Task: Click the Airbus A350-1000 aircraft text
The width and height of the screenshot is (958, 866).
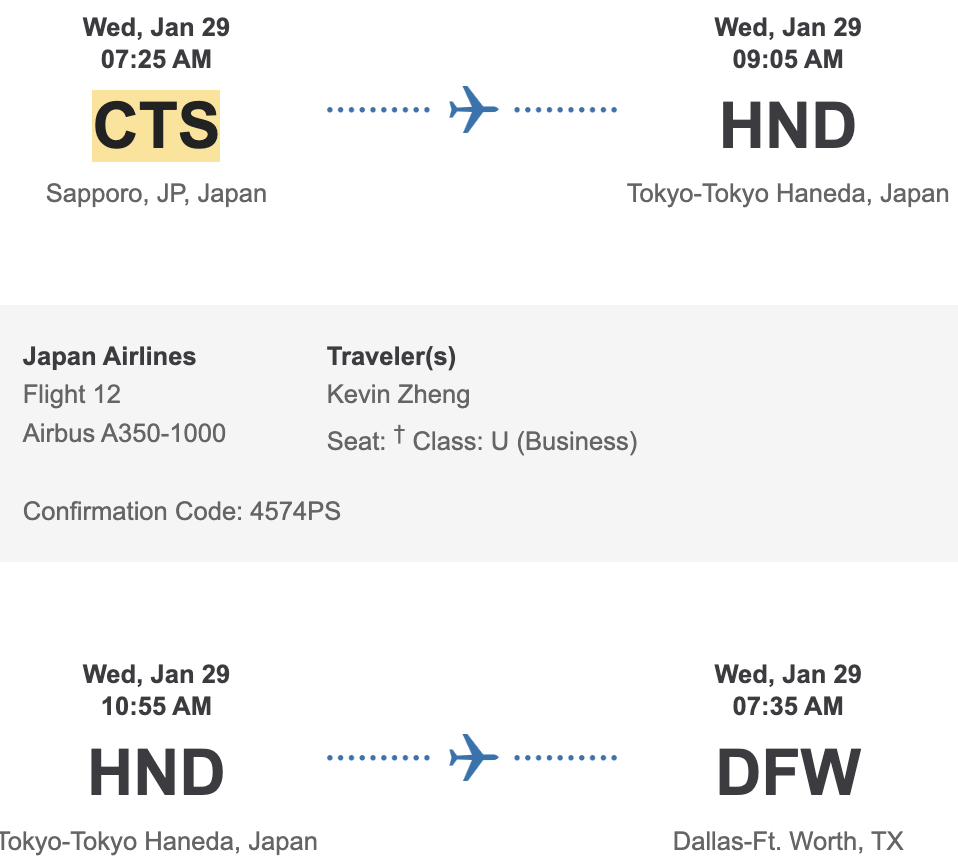Action: 124,434
